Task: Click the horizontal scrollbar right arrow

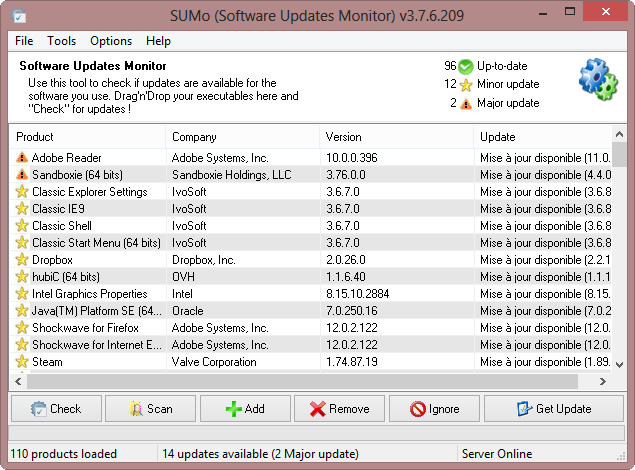Action: click(603, 381)
